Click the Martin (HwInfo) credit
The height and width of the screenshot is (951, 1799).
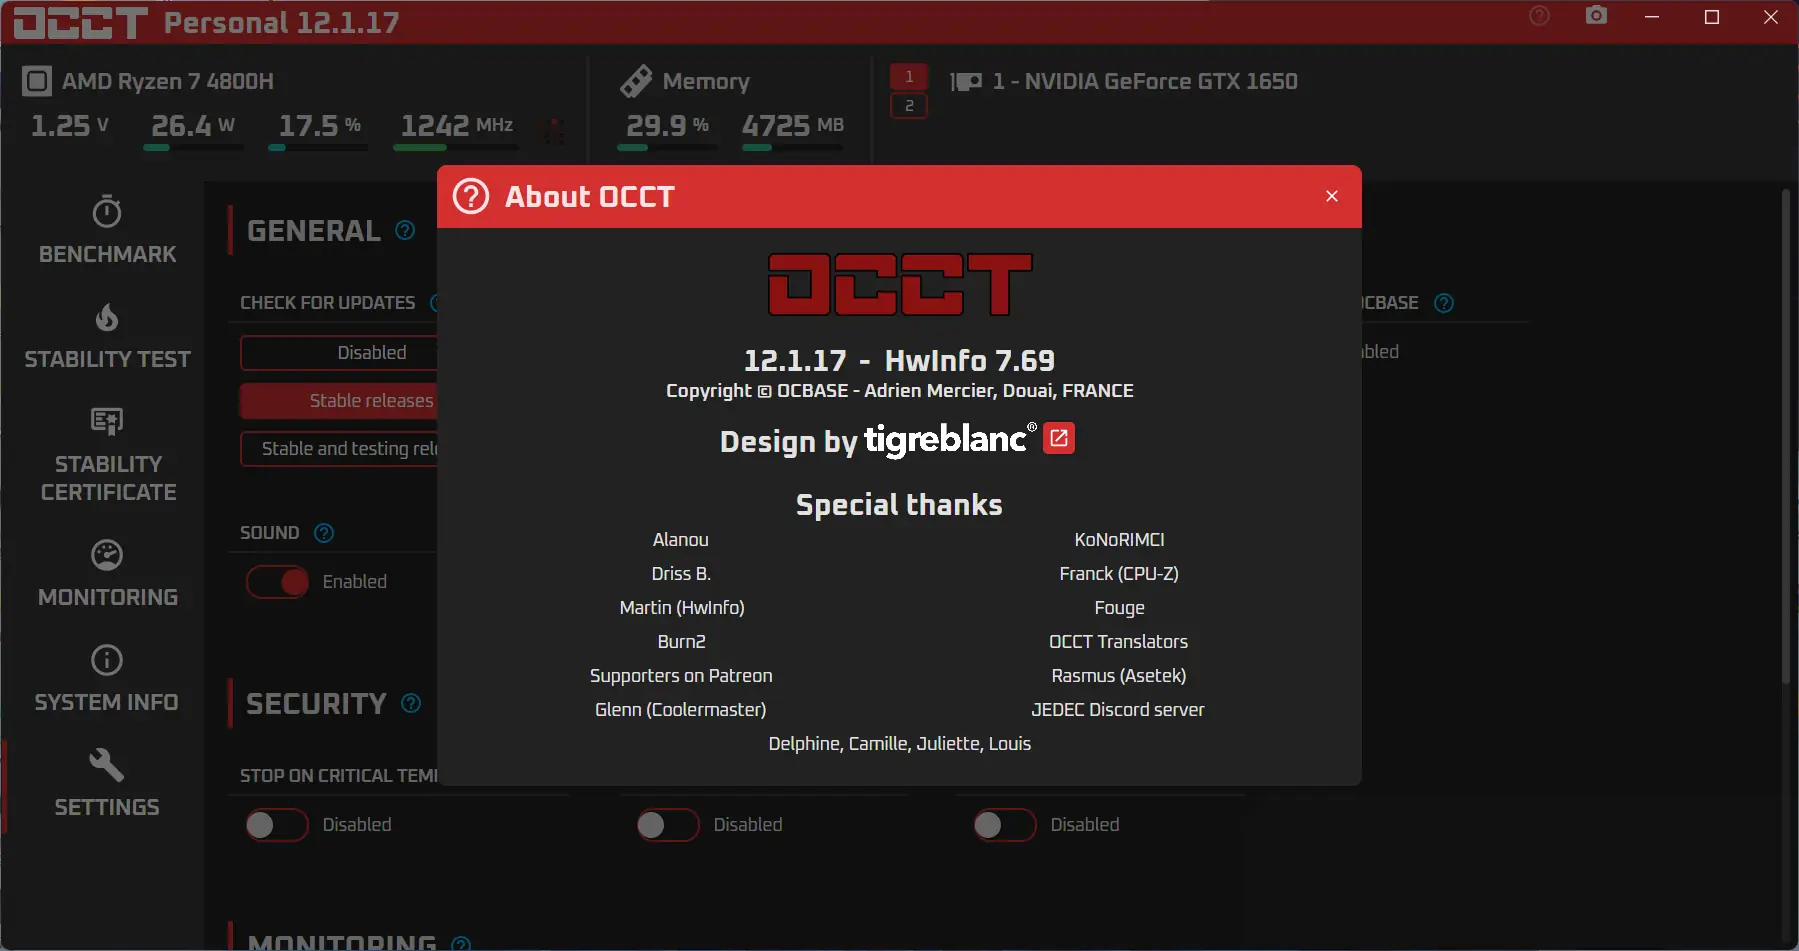coord(682,608)
